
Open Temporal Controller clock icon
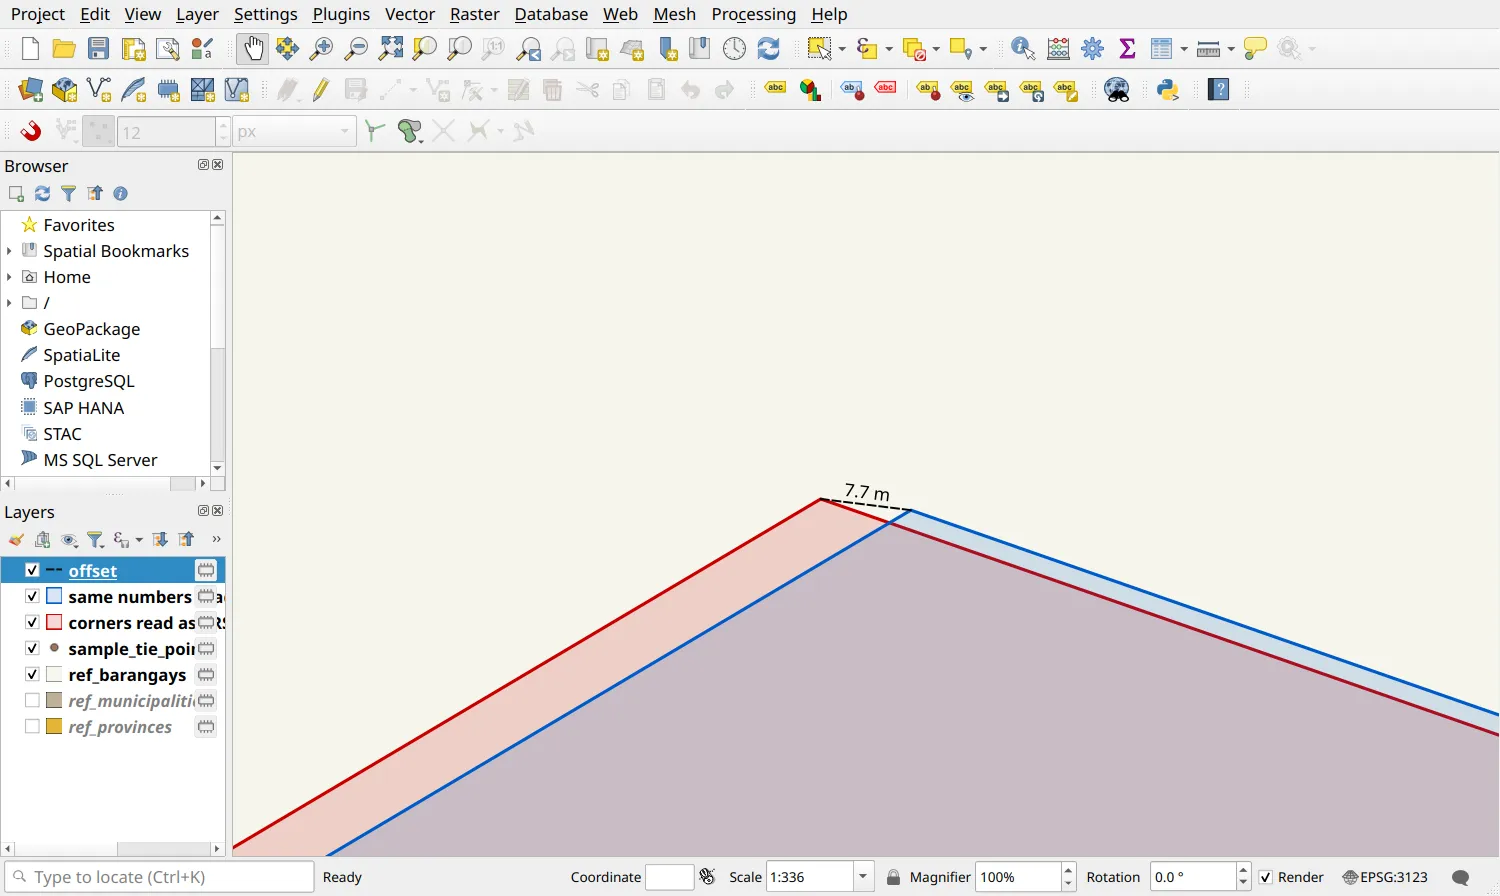tap(734, 48)
